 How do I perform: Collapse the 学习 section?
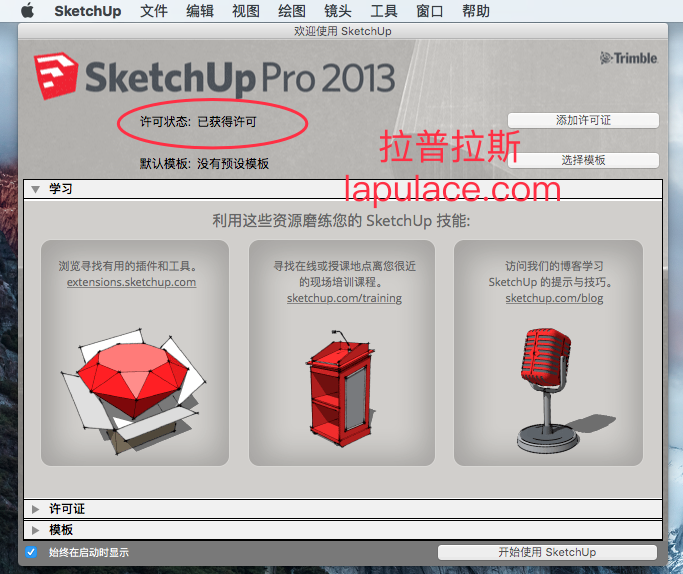pos(36,188)
